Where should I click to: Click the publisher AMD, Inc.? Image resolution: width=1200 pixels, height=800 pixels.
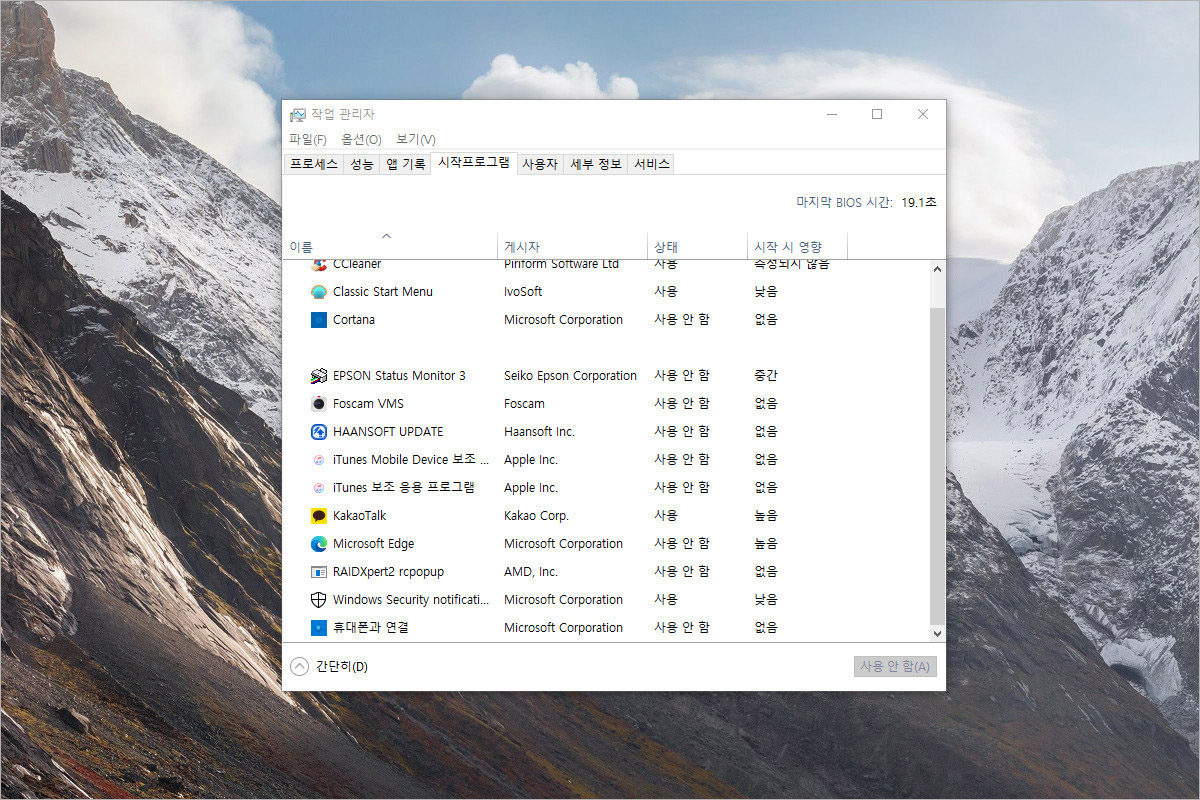point(531,572)
